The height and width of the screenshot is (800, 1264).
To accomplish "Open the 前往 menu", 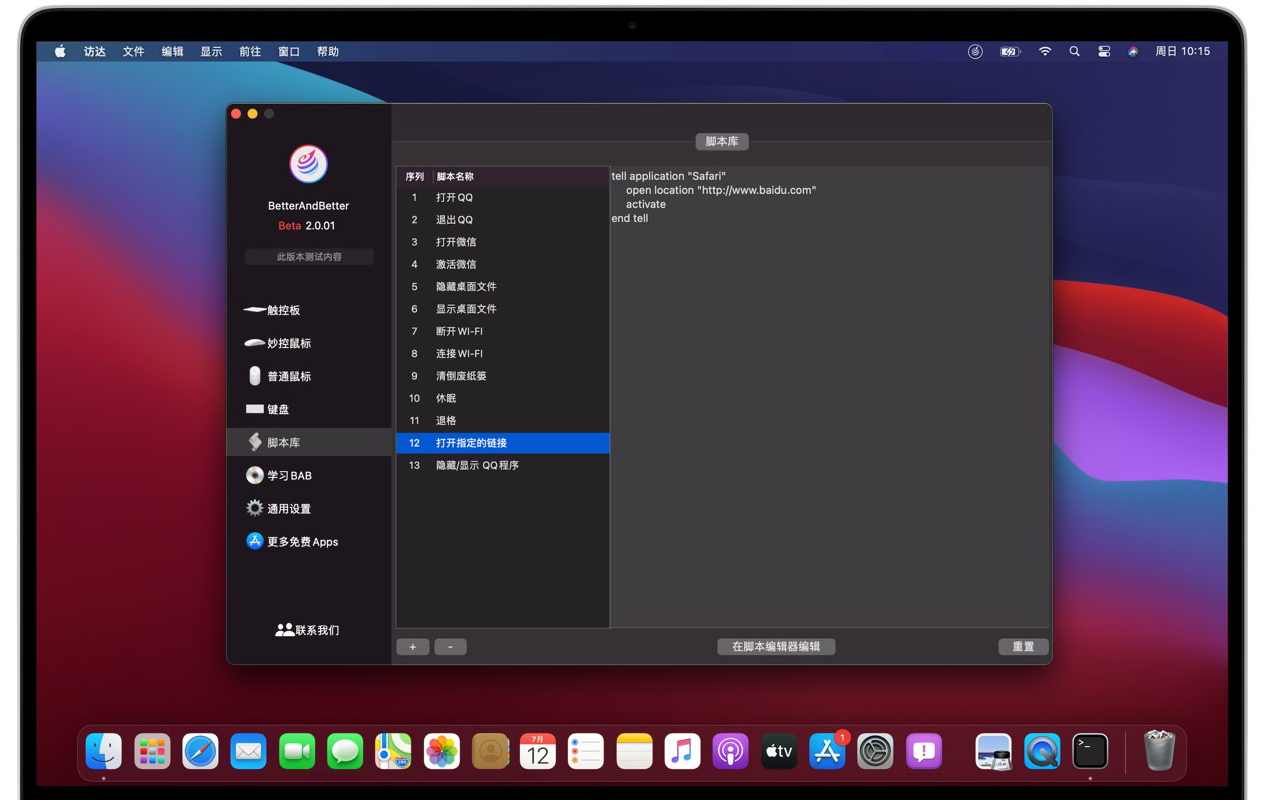I will pos(249,51).
